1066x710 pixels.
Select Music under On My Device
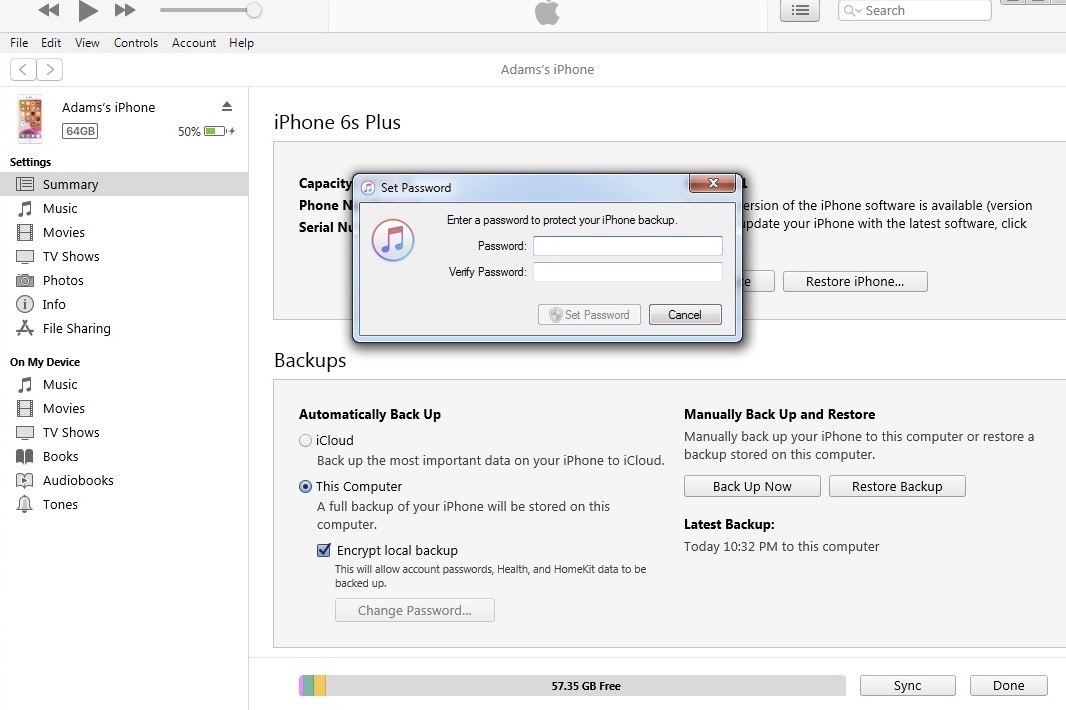pyautogui.click(x=124, y=384)
